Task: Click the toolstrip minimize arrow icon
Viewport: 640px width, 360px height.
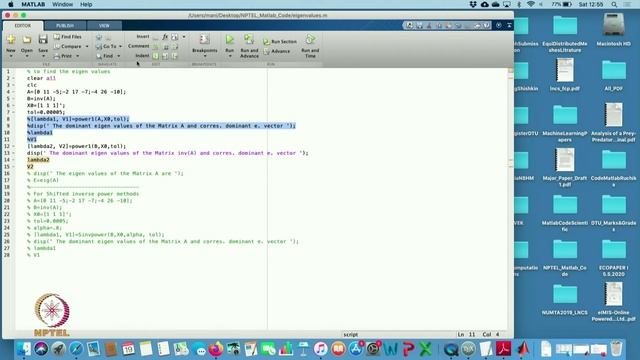Action: pos(509,25)
